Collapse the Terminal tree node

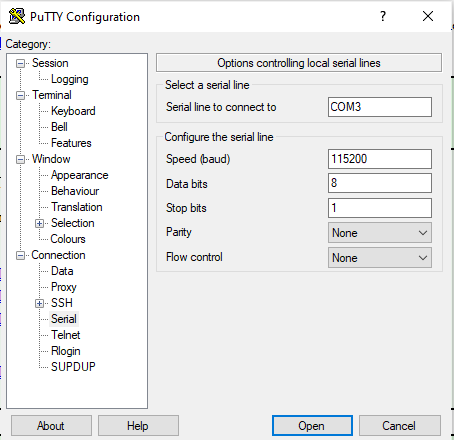tap(21, 96)
